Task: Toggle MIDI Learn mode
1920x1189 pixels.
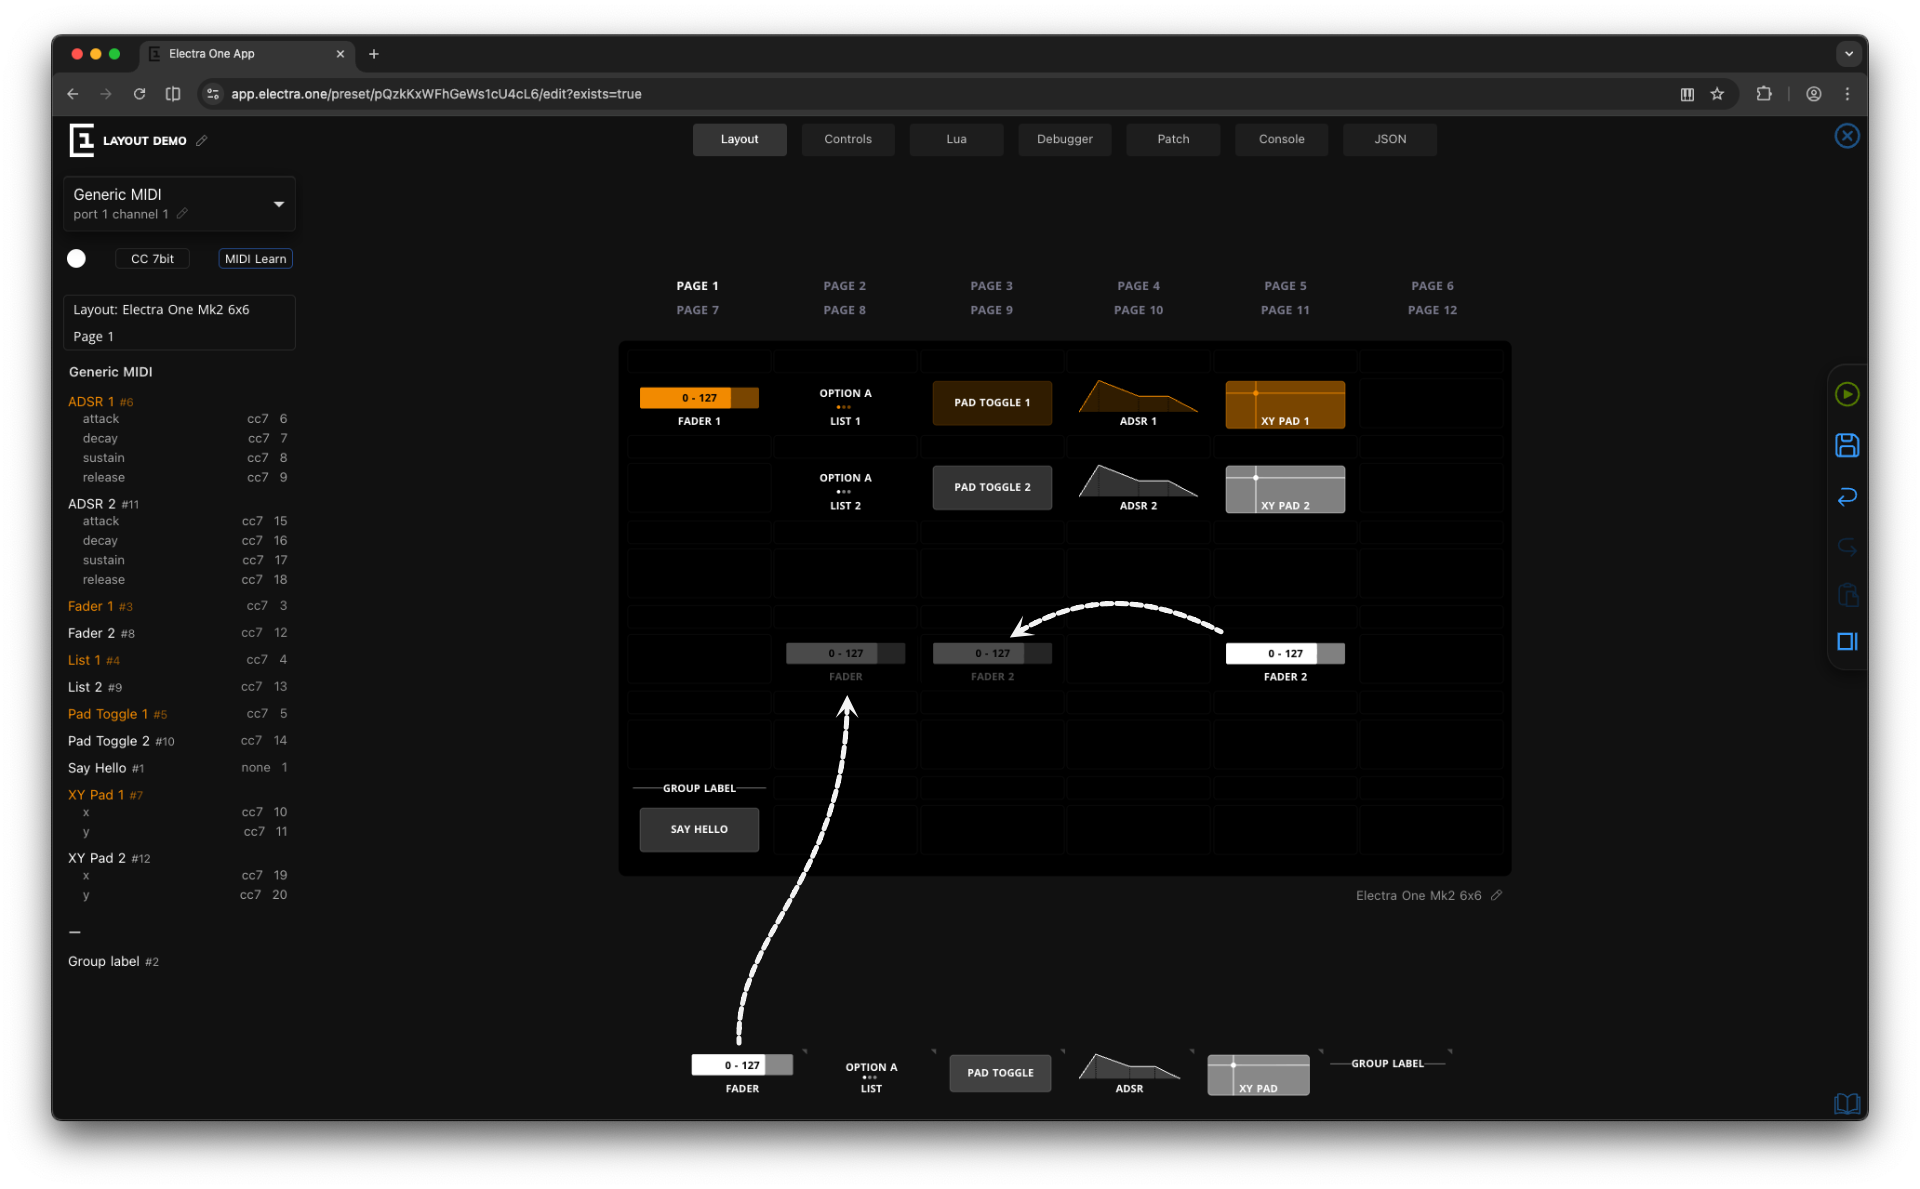Action: tap(255, 259)
